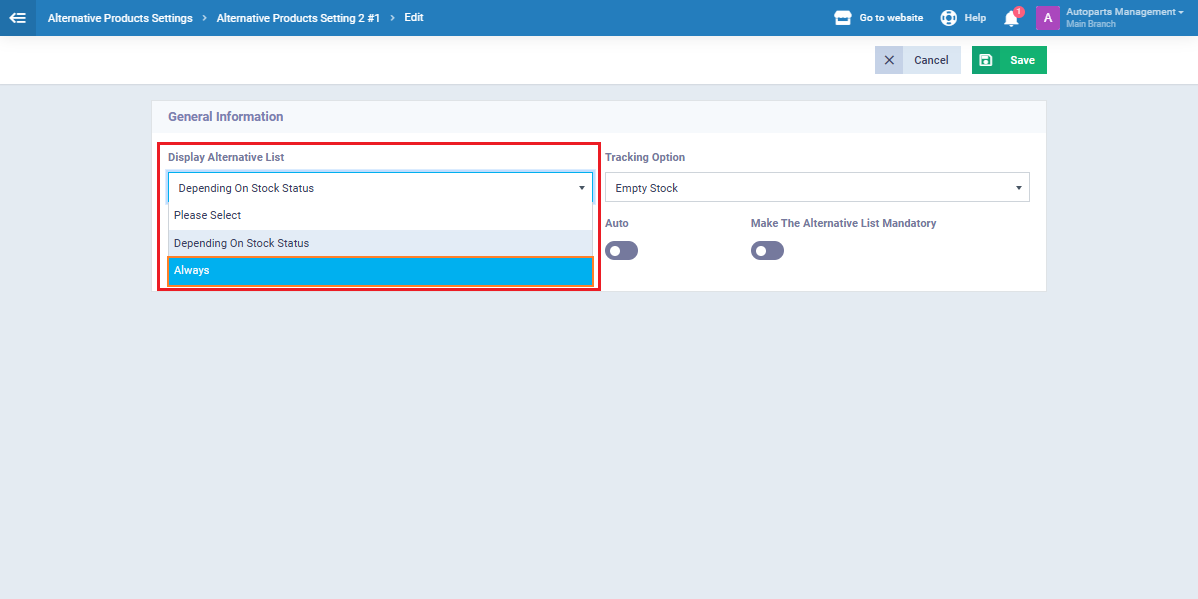Click the General Information section header
1198x599 pixels.
click(x=225, y=117)
